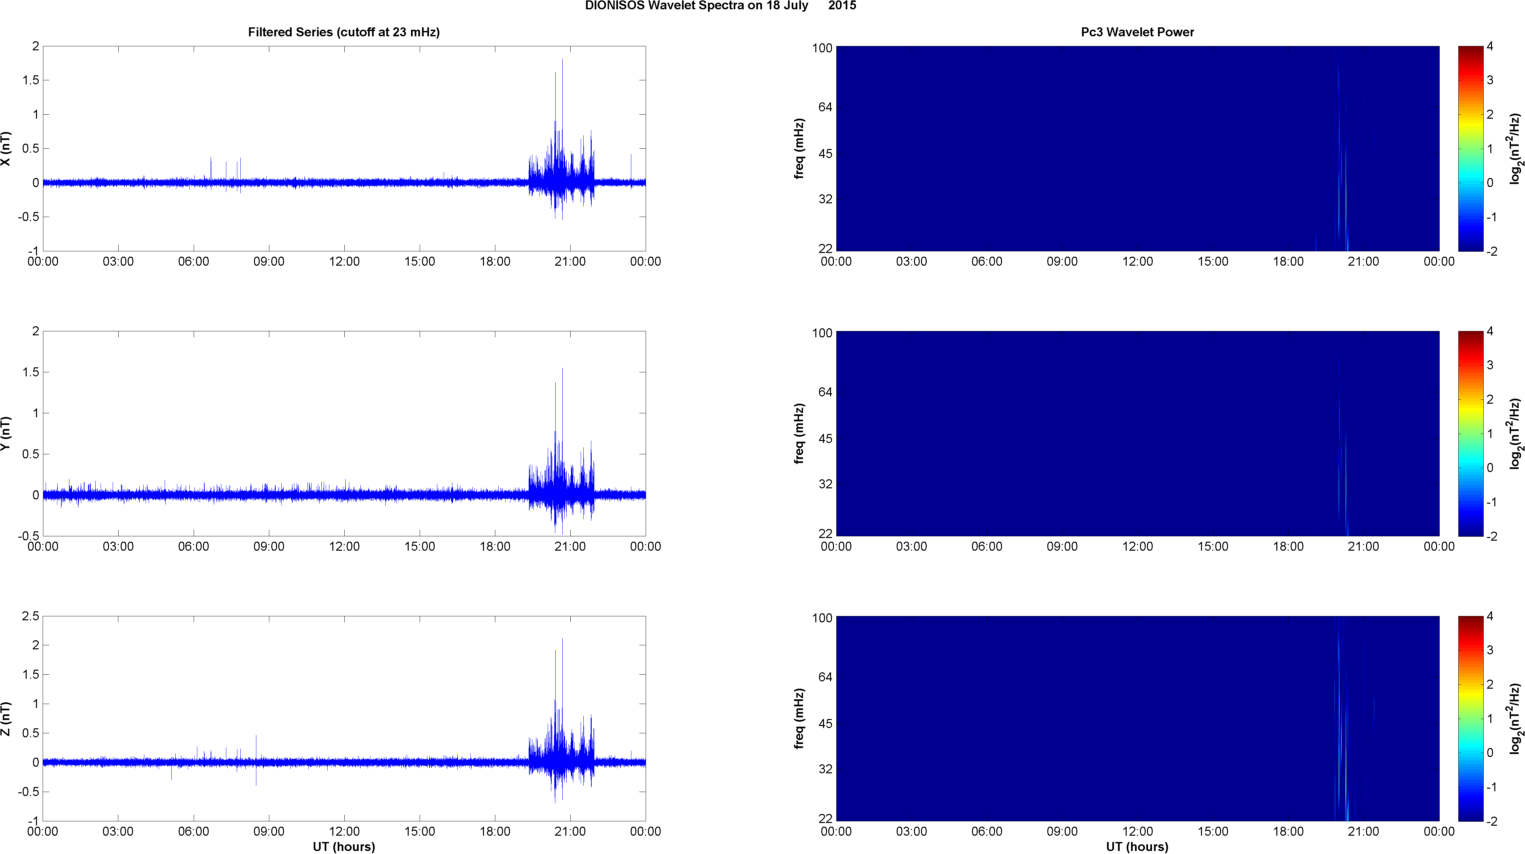Click the 'Pc3 Wavelet Power' heading

pos(1137,32)
